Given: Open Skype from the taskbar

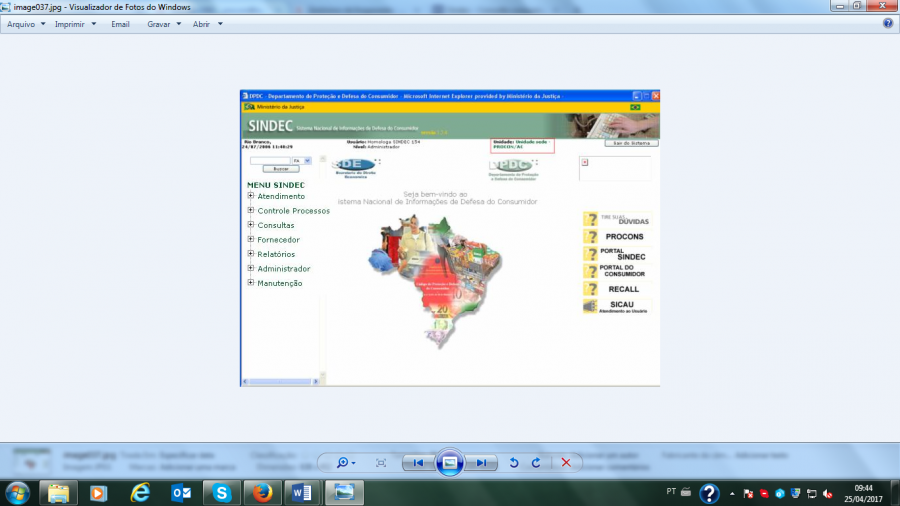Looking at the screenshot, I should [221, 493].
